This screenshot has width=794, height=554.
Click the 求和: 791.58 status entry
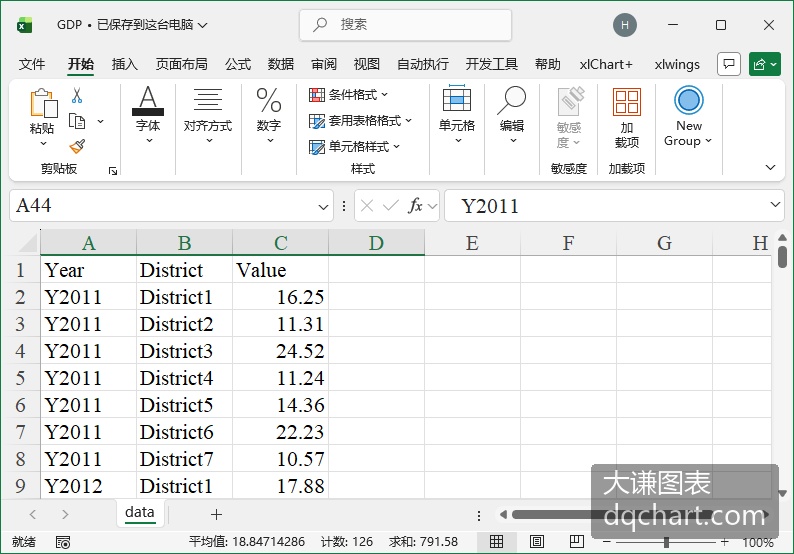(x=423, y=542)
